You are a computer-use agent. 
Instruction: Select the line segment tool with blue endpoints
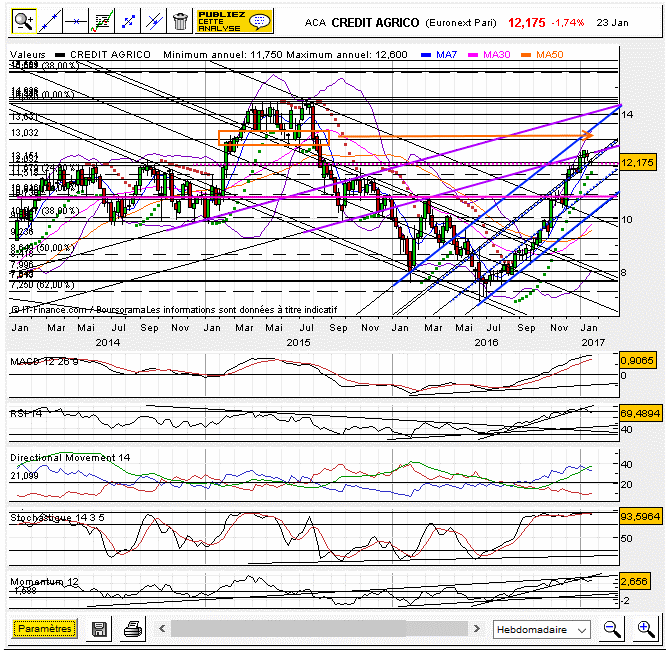[x=127, y=21]
